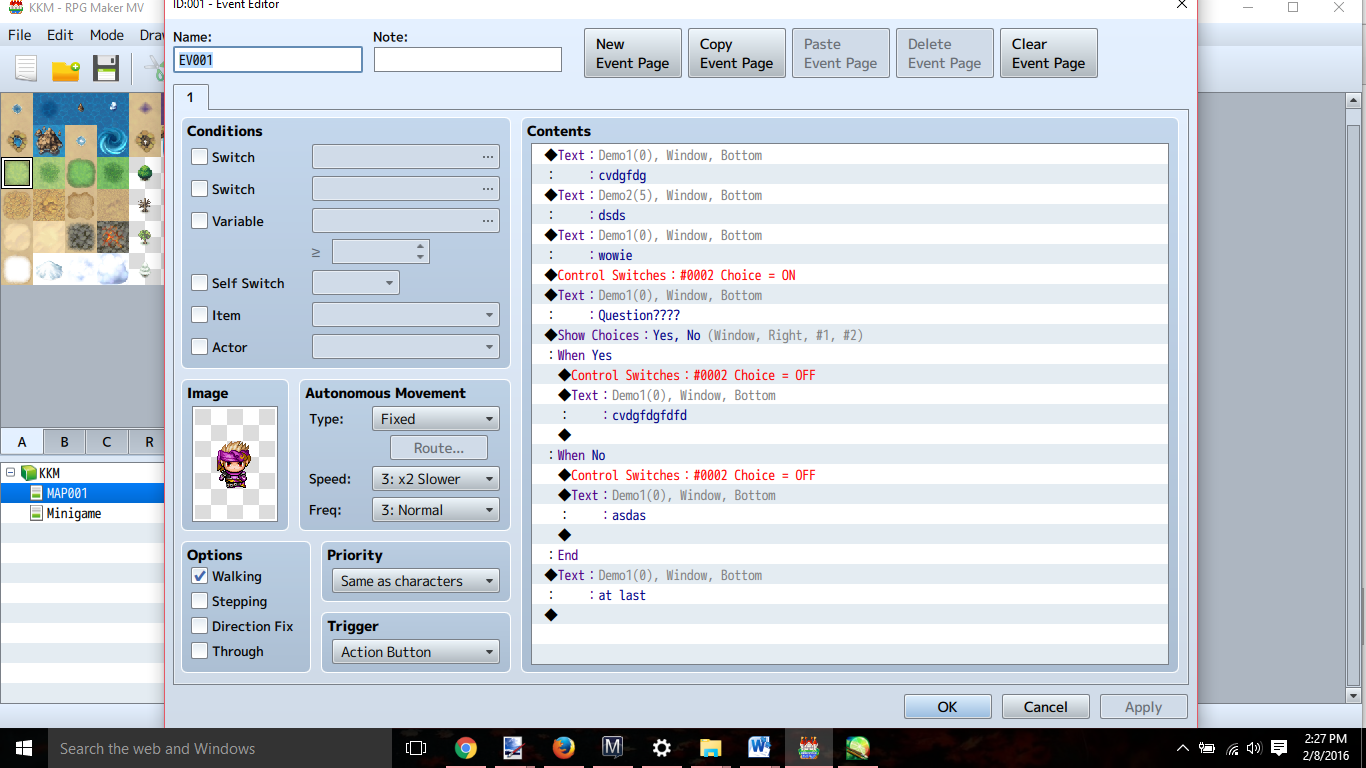This screenshot has height=768, width=1366.
Task: Click the event character sprite image
Action: pos(235,464)
